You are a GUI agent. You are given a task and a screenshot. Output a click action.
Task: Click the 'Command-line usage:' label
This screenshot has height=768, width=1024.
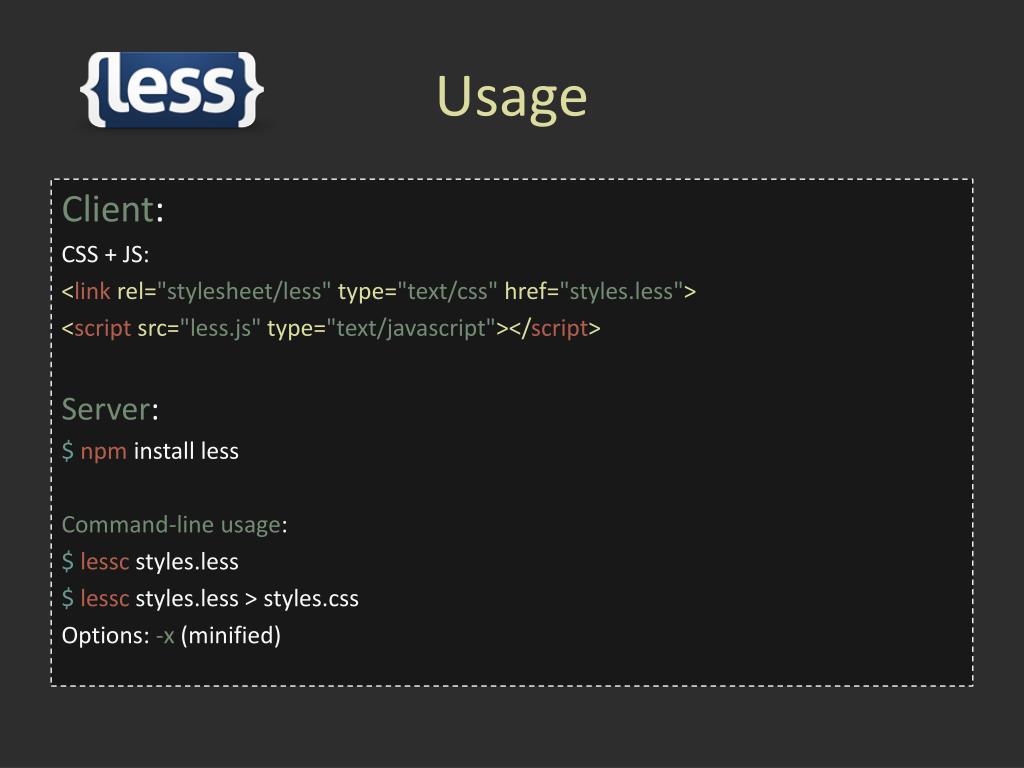click(174, 524)
